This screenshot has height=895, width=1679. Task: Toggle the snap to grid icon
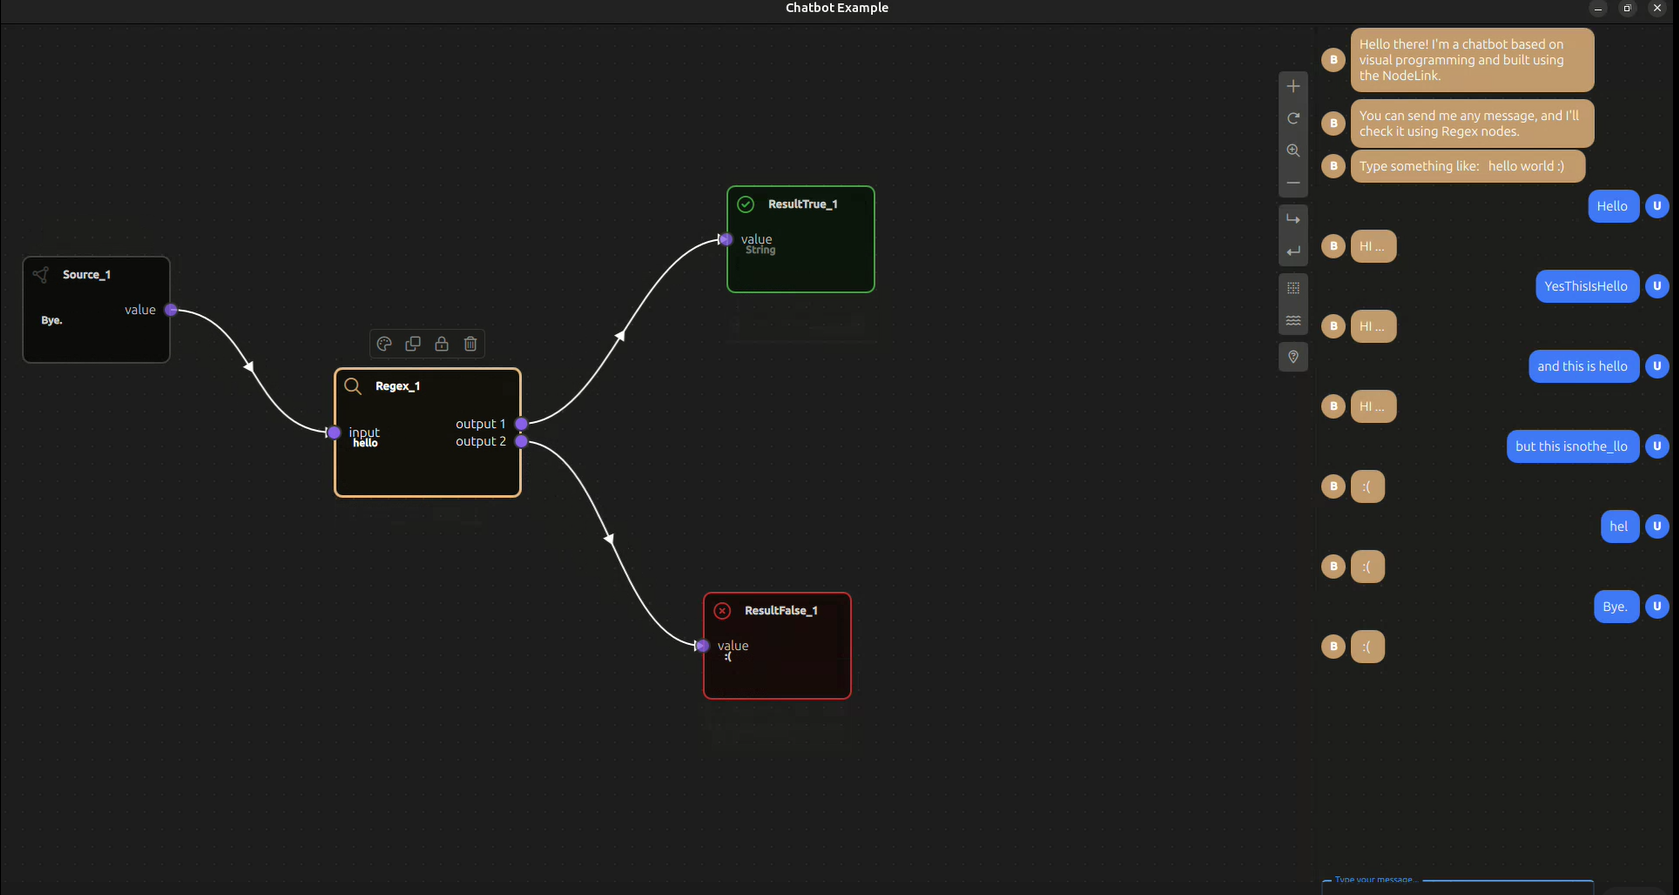point(1293,288)
